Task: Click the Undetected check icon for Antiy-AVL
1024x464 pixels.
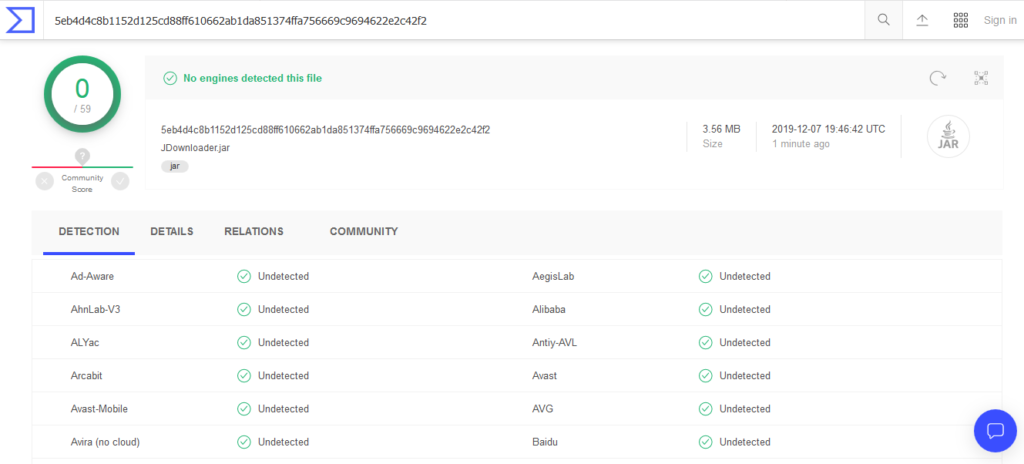Action: (705, 342)
